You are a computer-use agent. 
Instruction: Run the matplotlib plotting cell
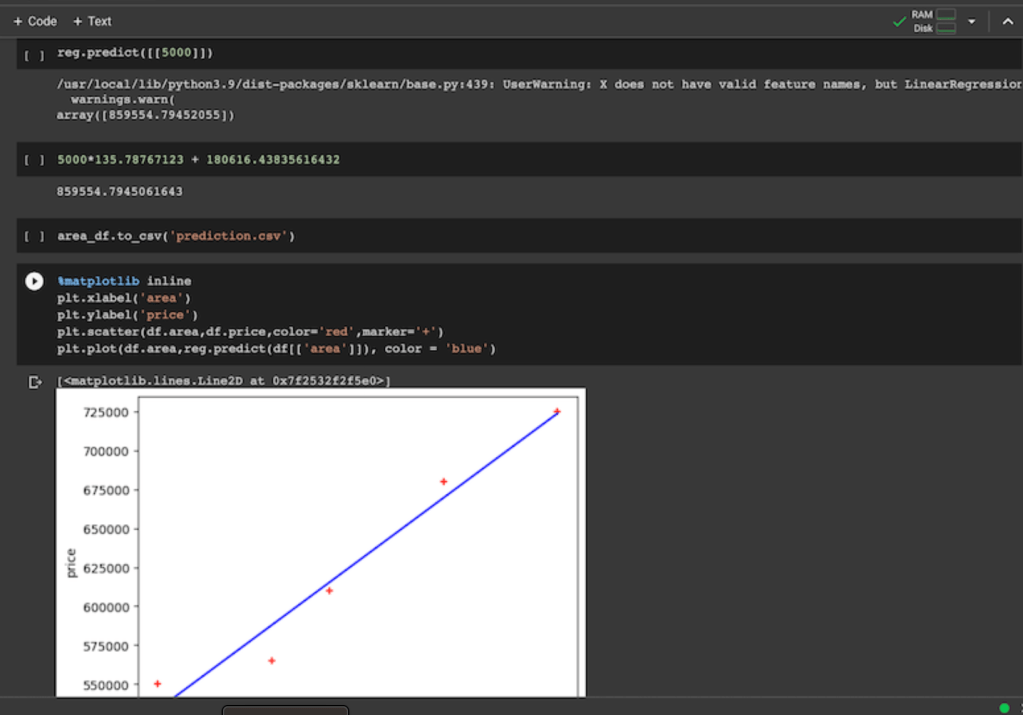click(x=35, y=282)
